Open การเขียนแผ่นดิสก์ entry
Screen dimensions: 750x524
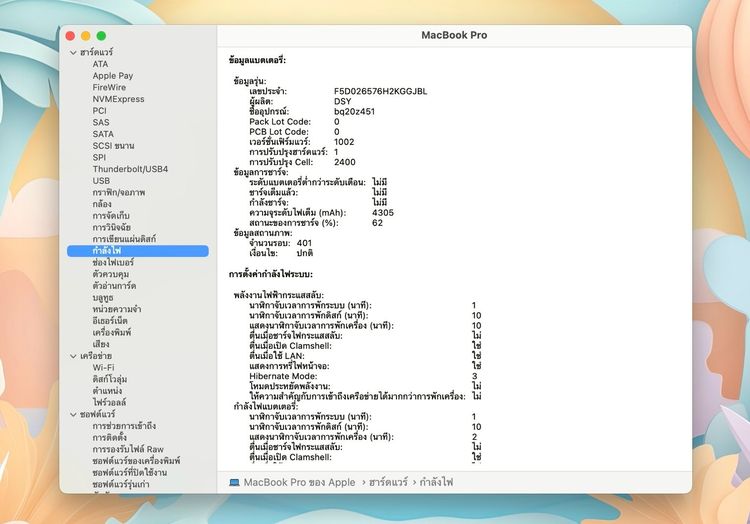[x=124, y=239]
